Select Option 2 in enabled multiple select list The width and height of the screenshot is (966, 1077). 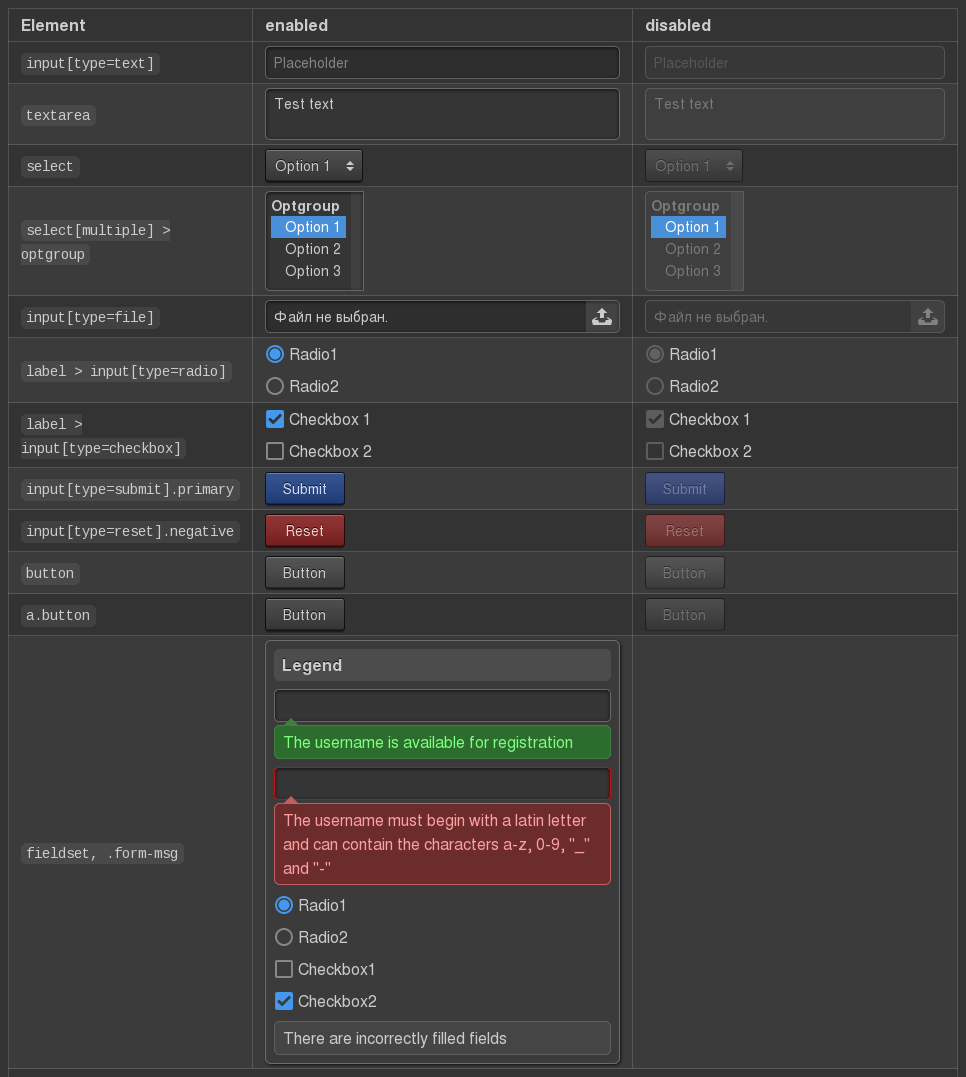coord(312,249)
